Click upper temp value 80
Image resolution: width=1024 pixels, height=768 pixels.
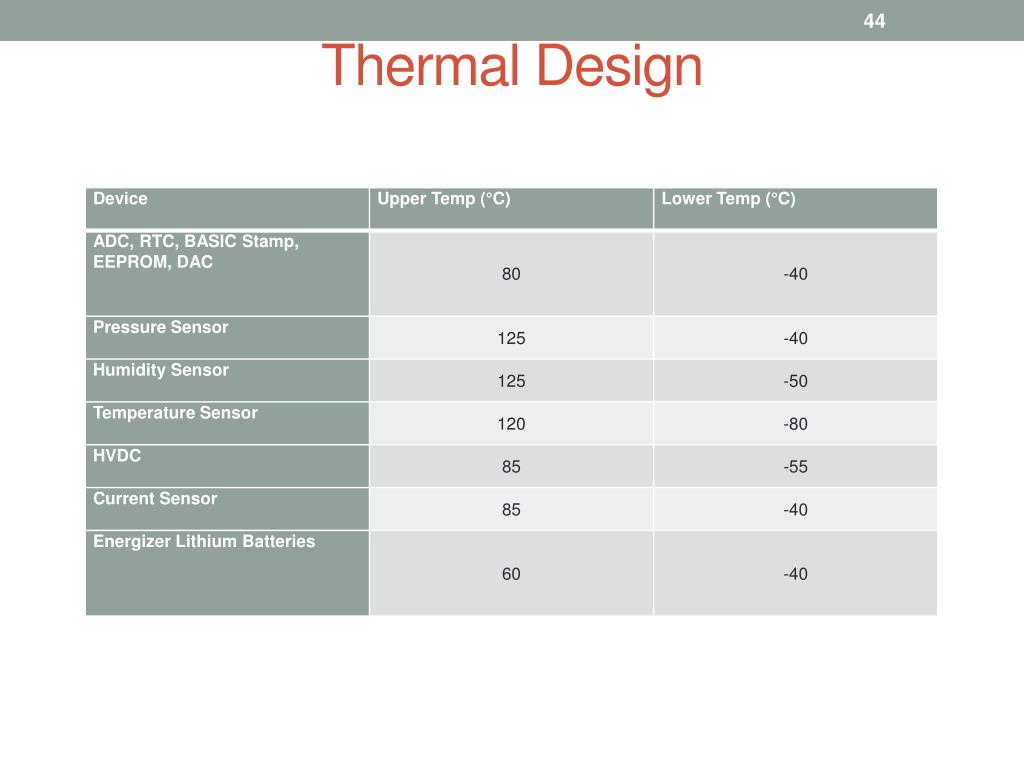click(x=511, y=274)
